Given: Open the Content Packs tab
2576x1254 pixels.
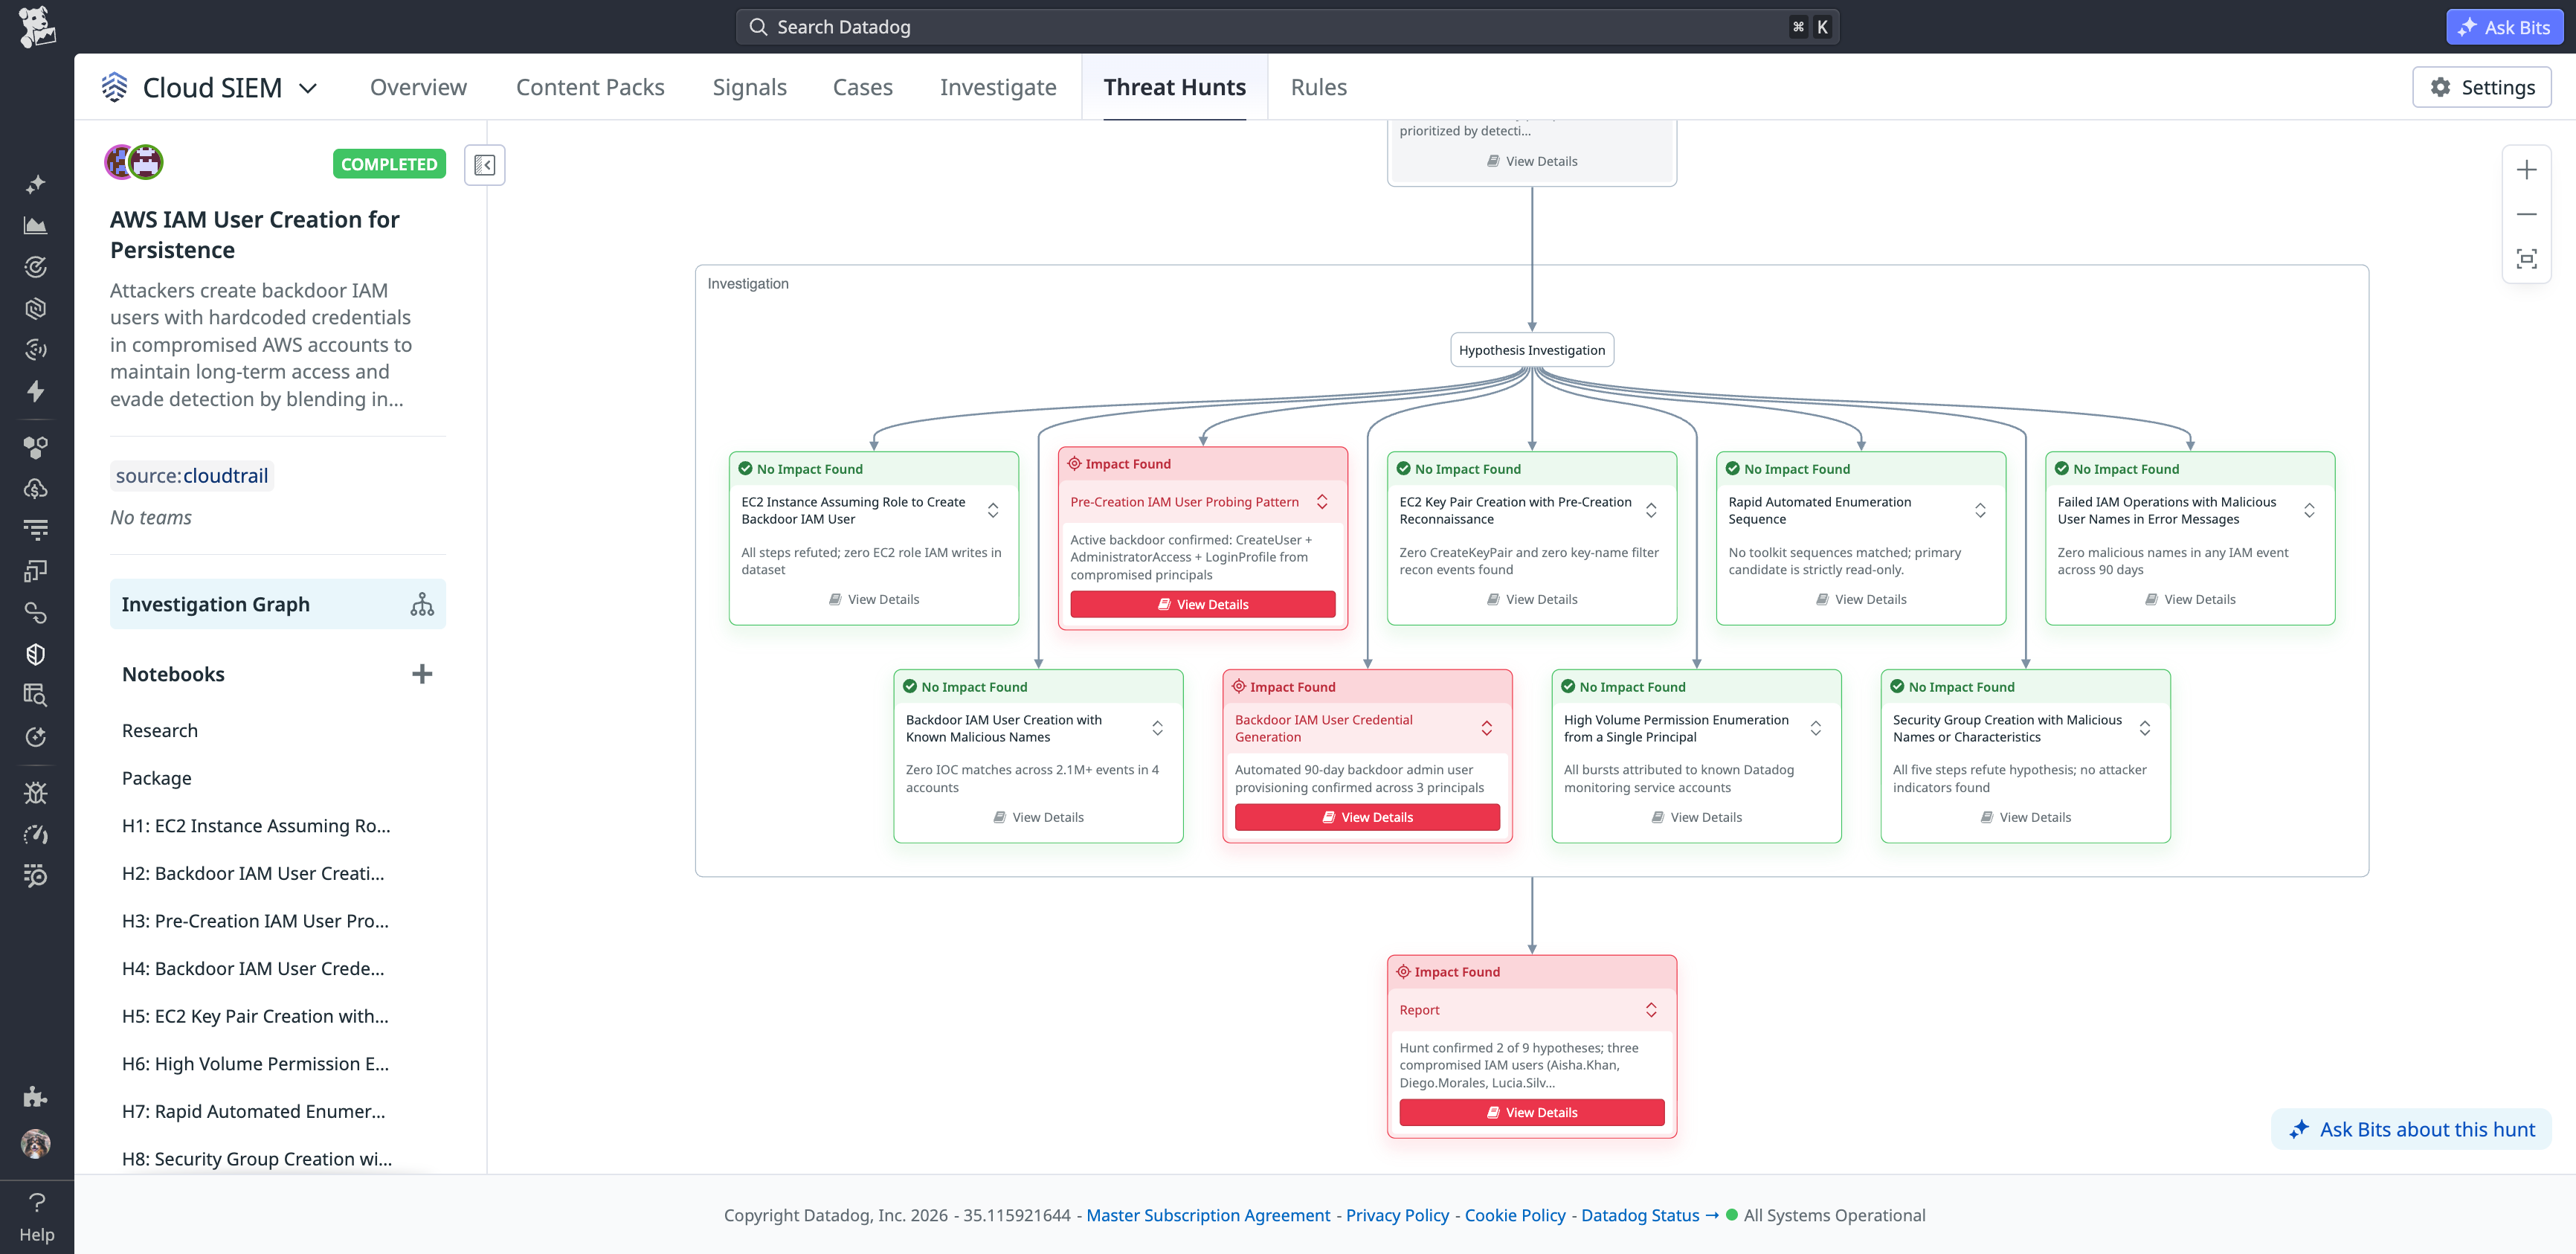Looking at the screenshot, I should click(x=590, y=87).
